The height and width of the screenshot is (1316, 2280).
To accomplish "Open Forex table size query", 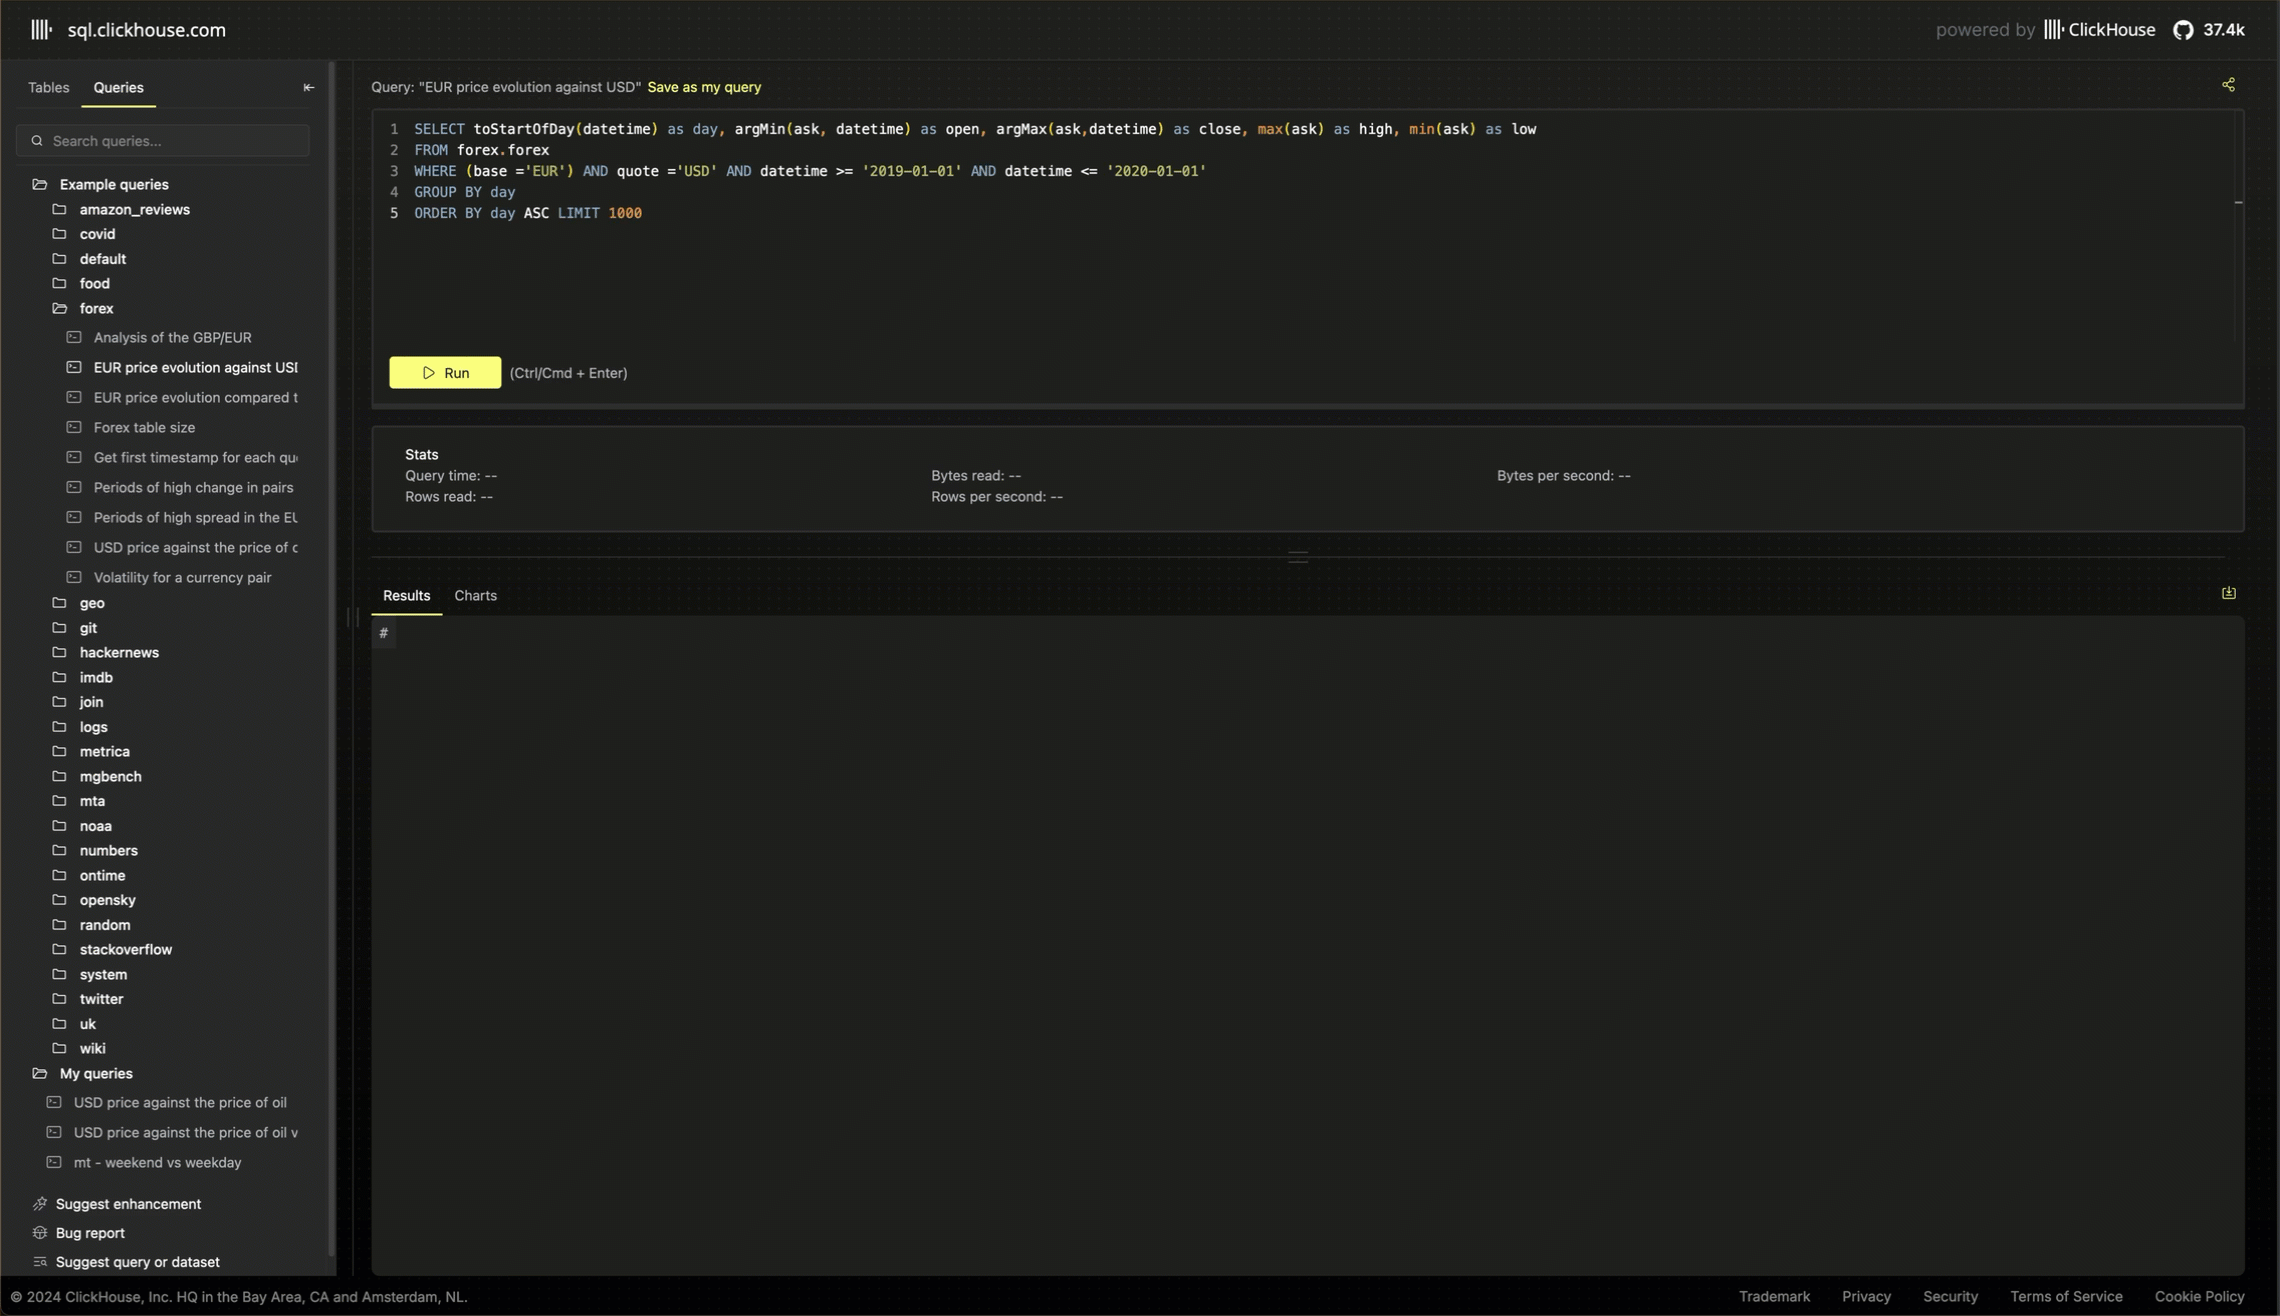I will click(x=144, y=428).
